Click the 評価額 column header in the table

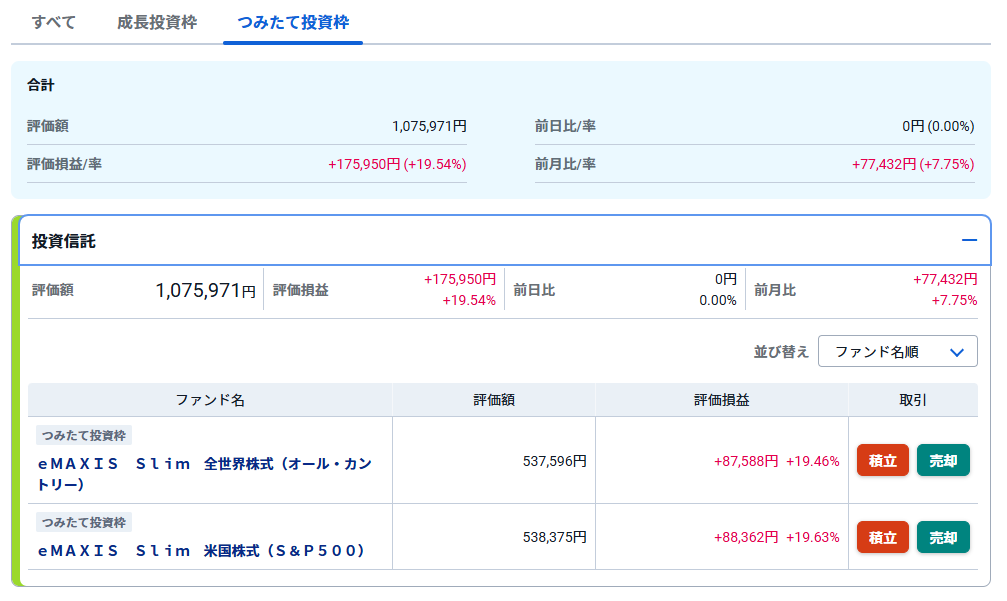click(494, 400)
